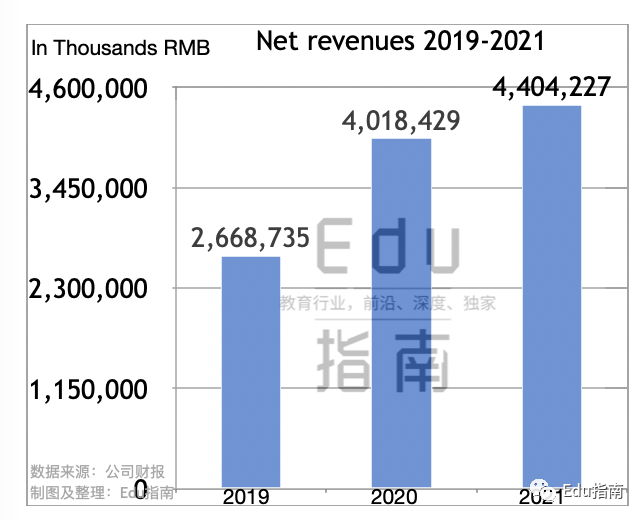Click the chart title Net revenues 2019-2021
This screenshot has height=520, width=644.
point(400,41)
